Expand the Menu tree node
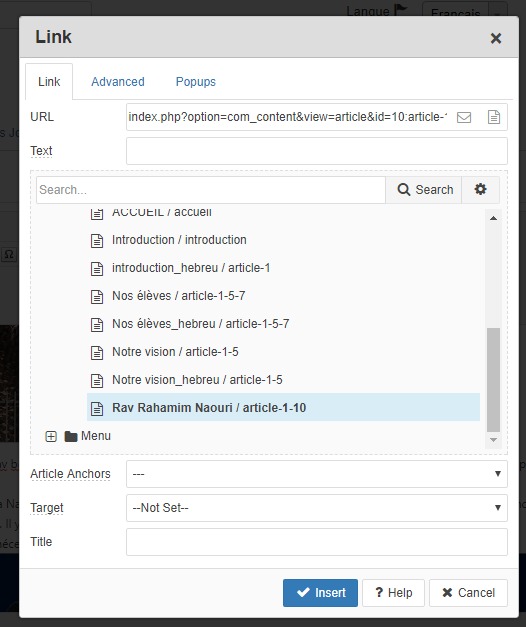 51,436
